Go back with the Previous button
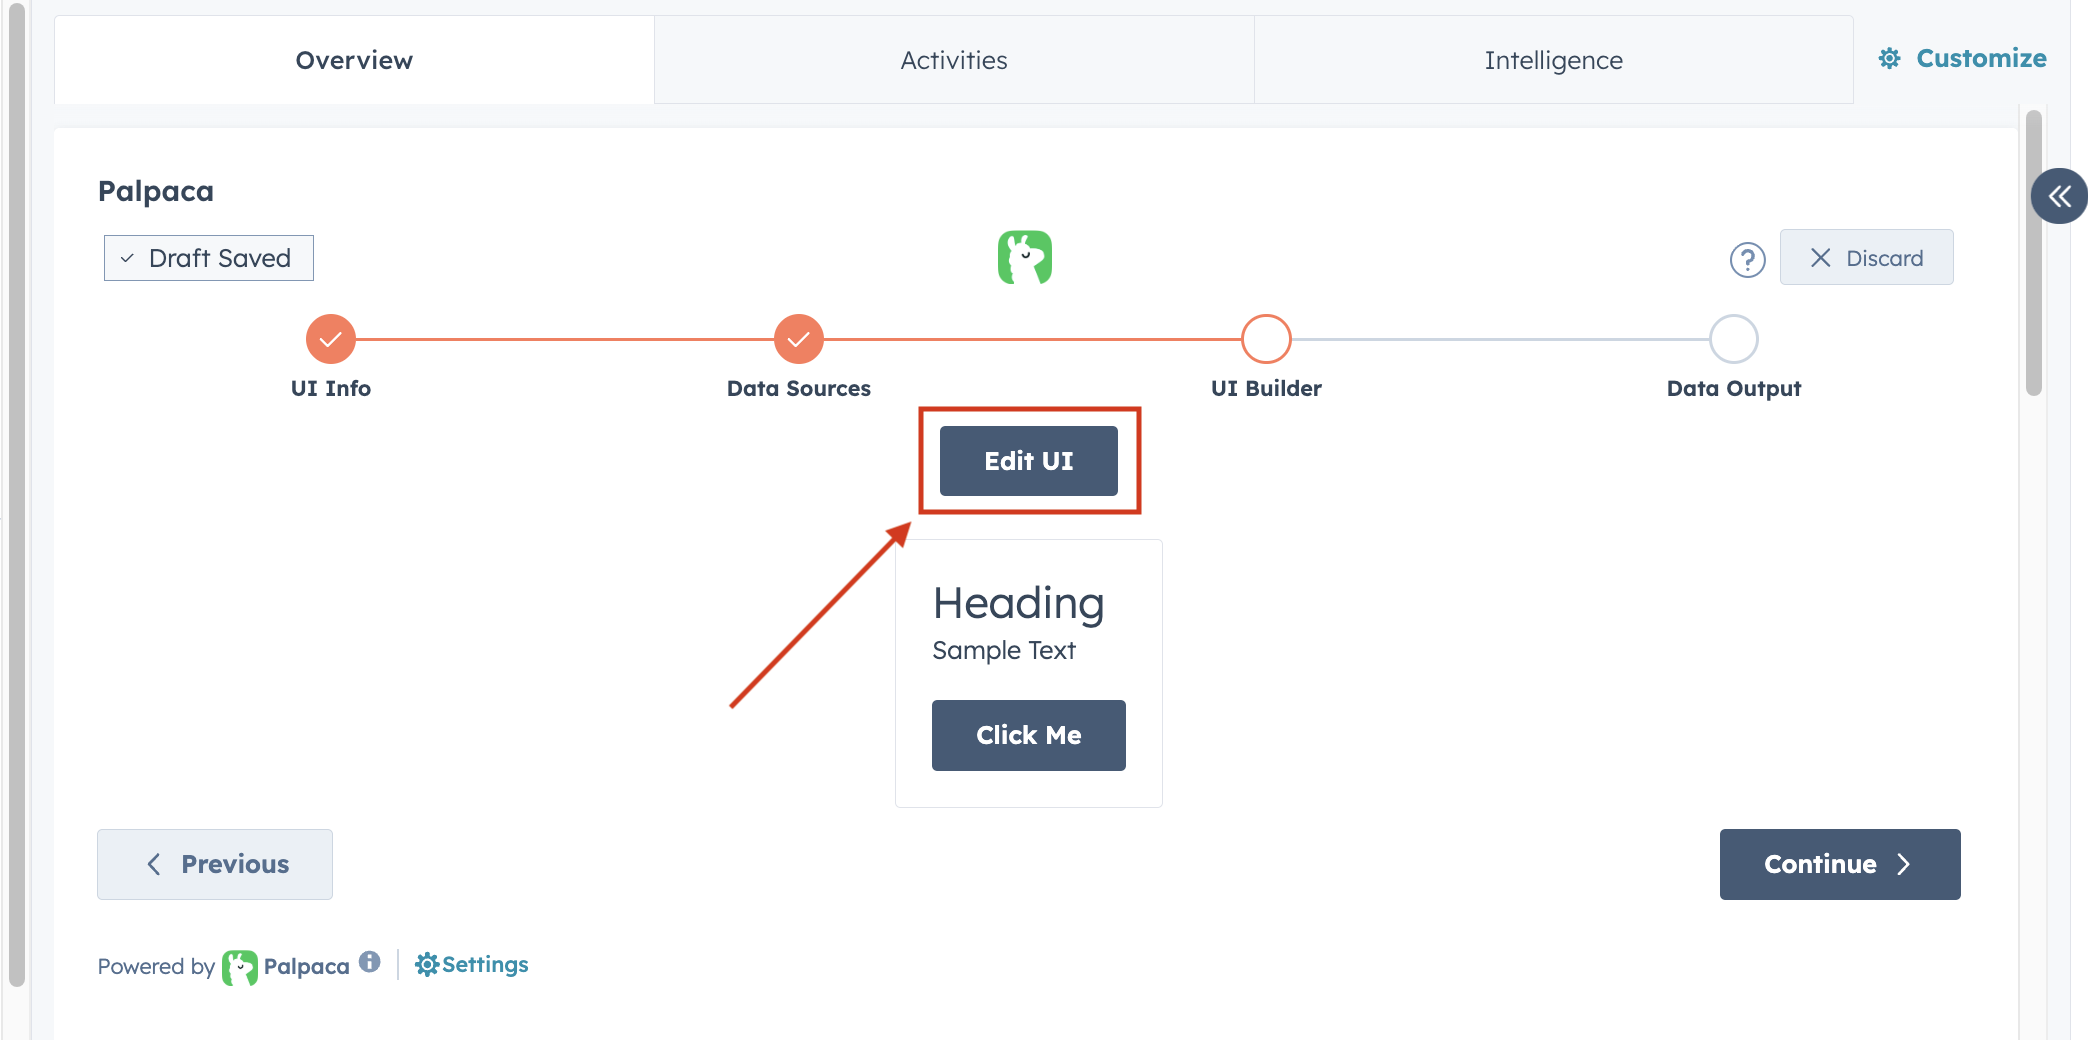The image size is (2088, 1040). pos(215,864)
